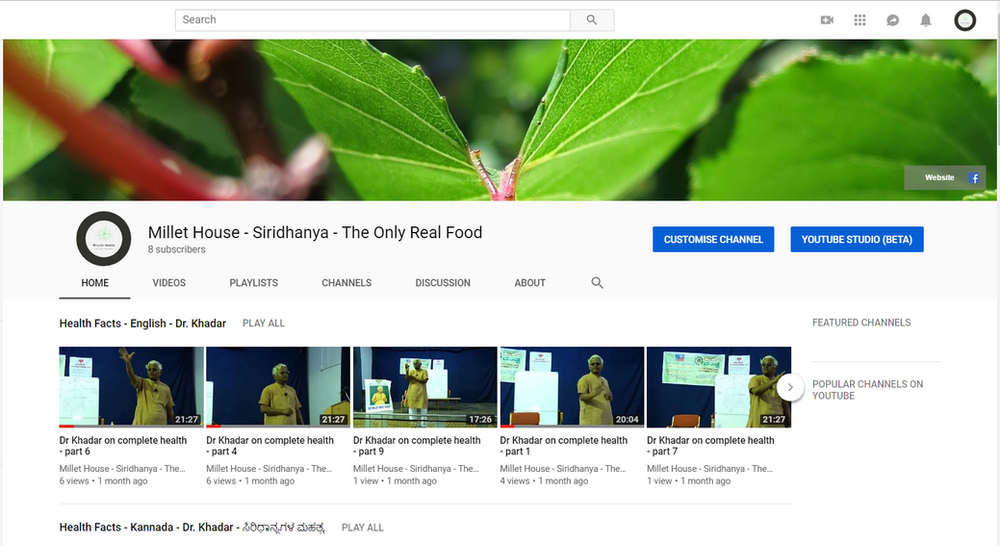Open the create video camera icon
This screenshot has height=546, width=1000.
pyautogui.click(x=827, y=20)
